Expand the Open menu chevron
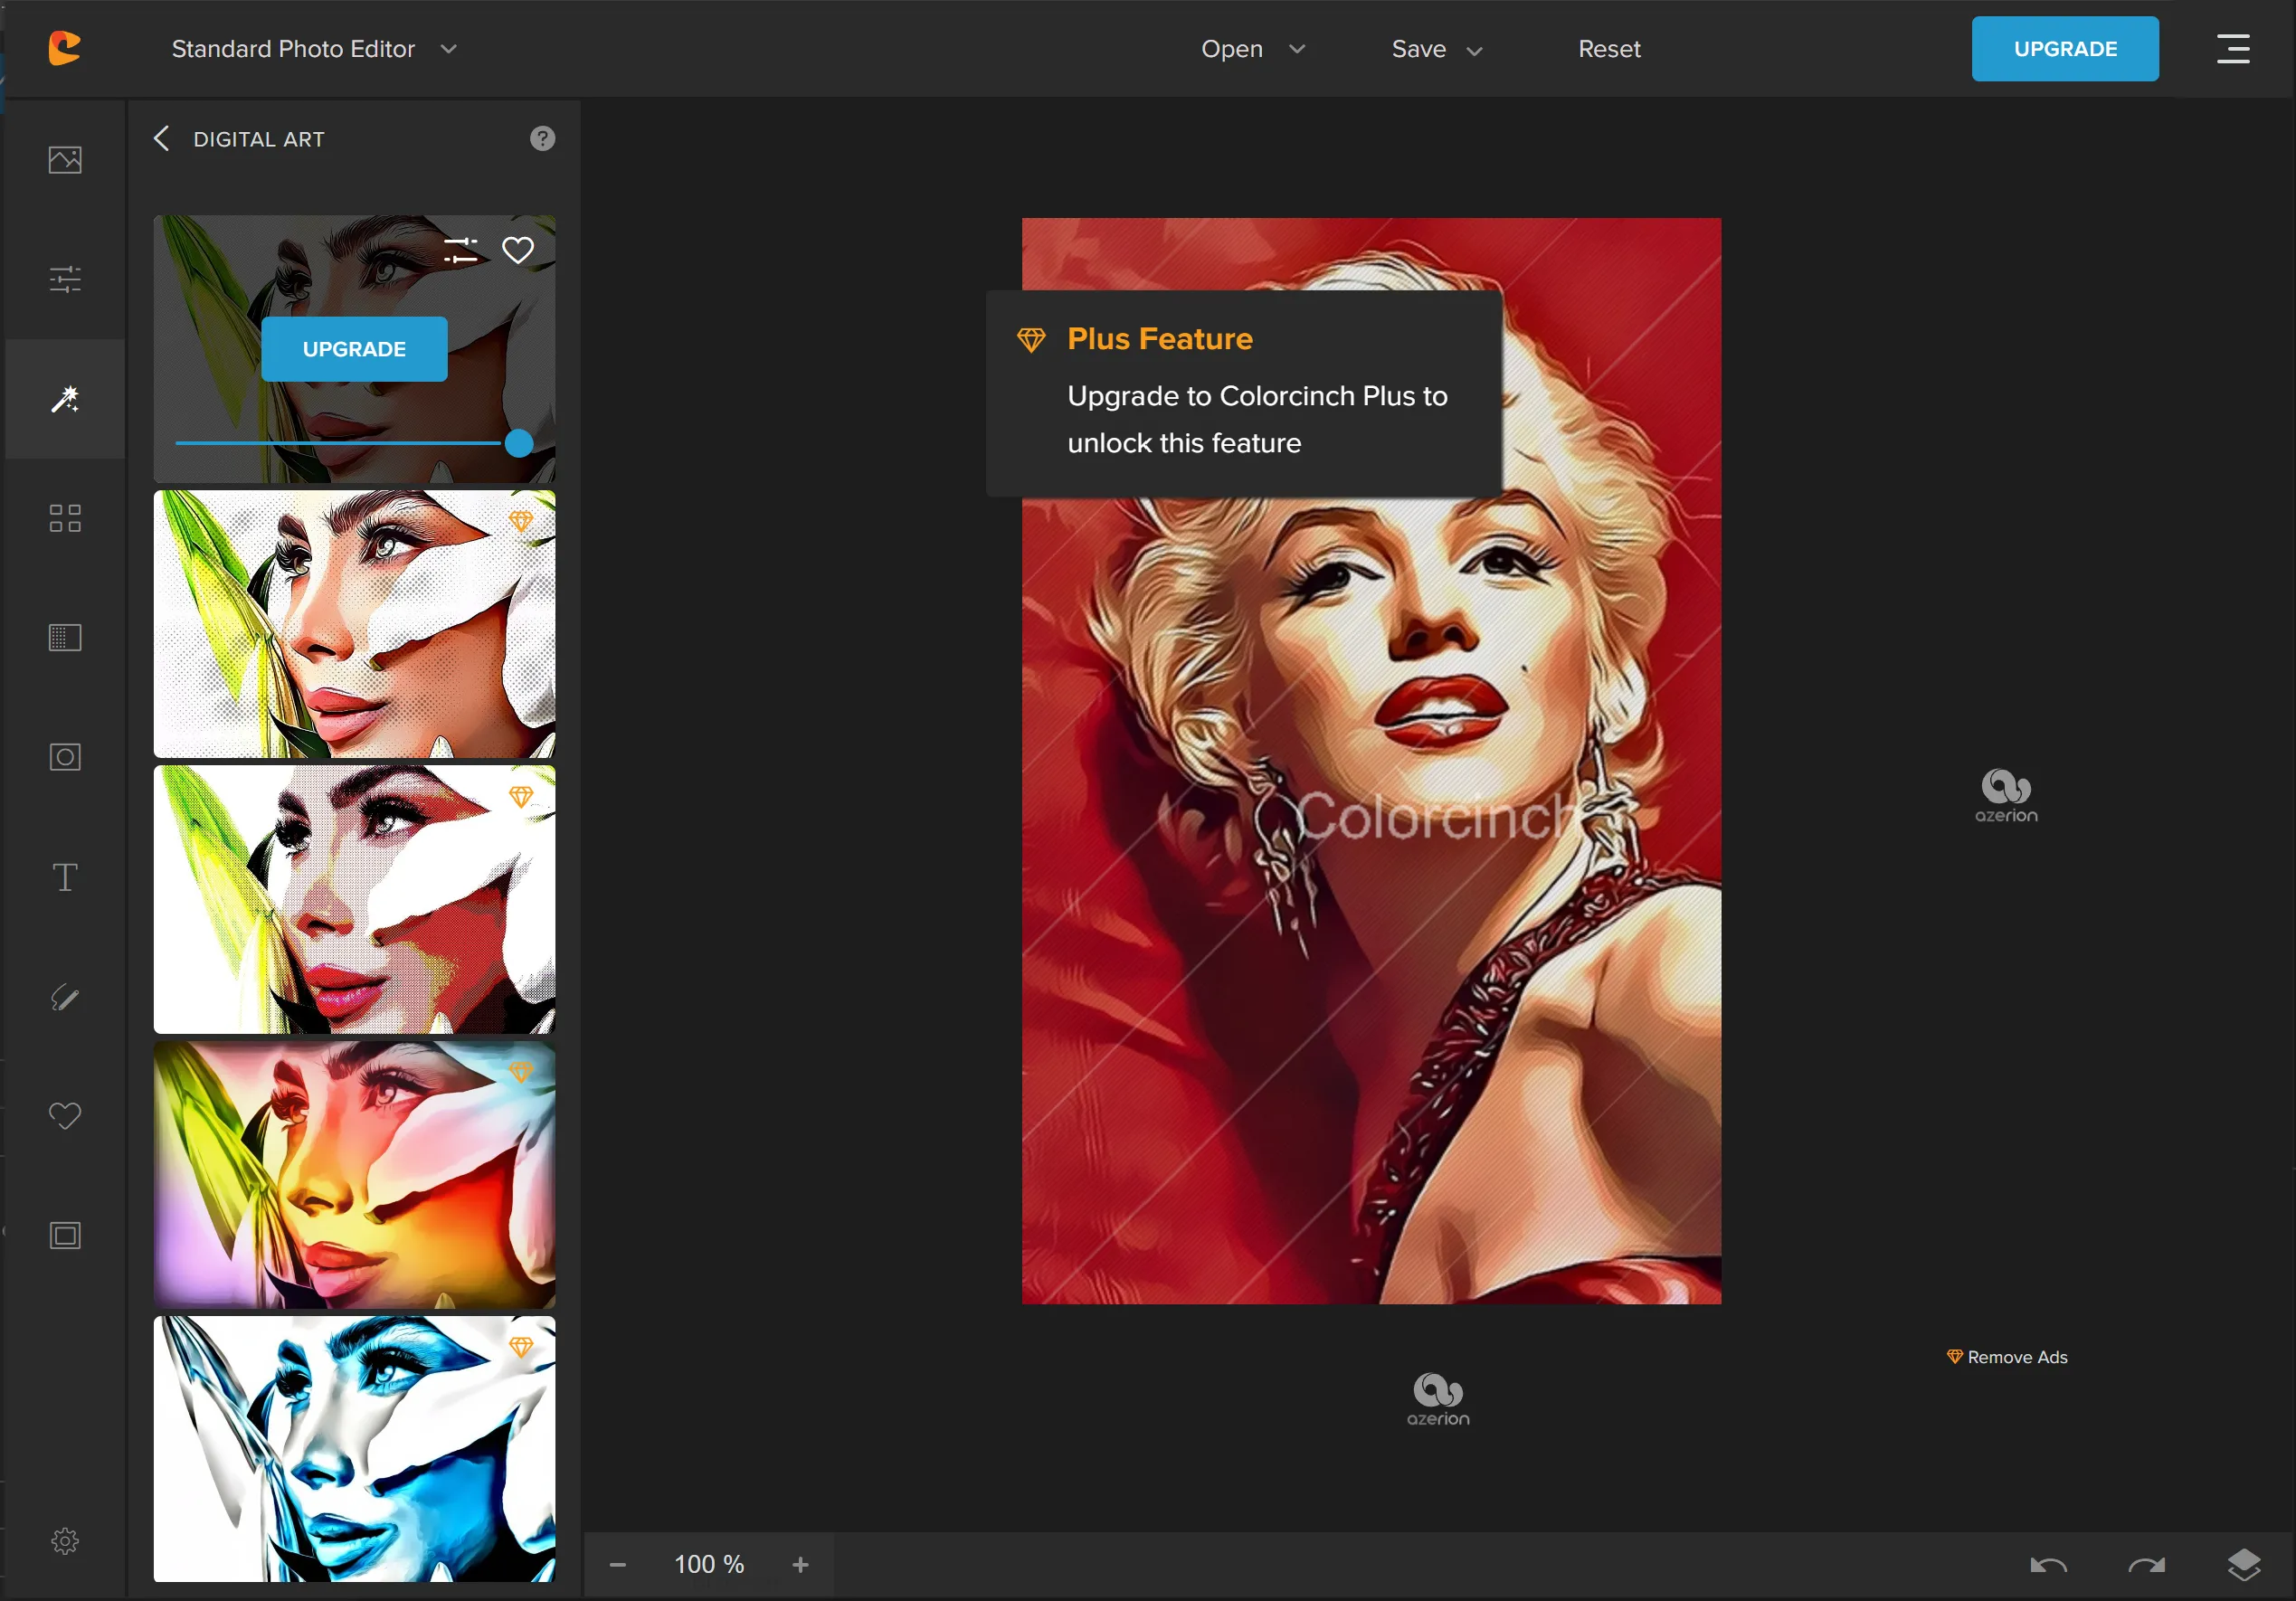Screen dimensions: 2296x1601 [x=1297, y=49]
